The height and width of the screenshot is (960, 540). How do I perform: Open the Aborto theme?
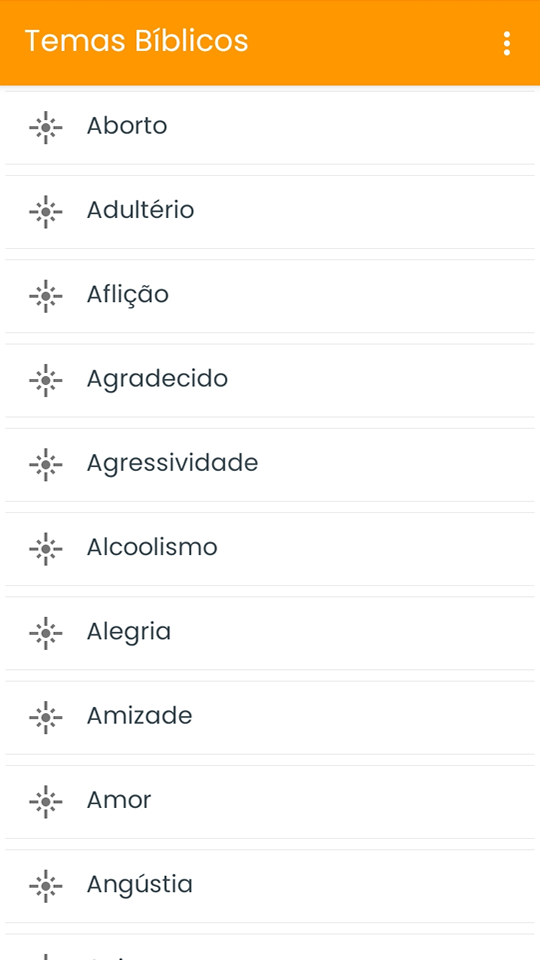coord(270,127)
